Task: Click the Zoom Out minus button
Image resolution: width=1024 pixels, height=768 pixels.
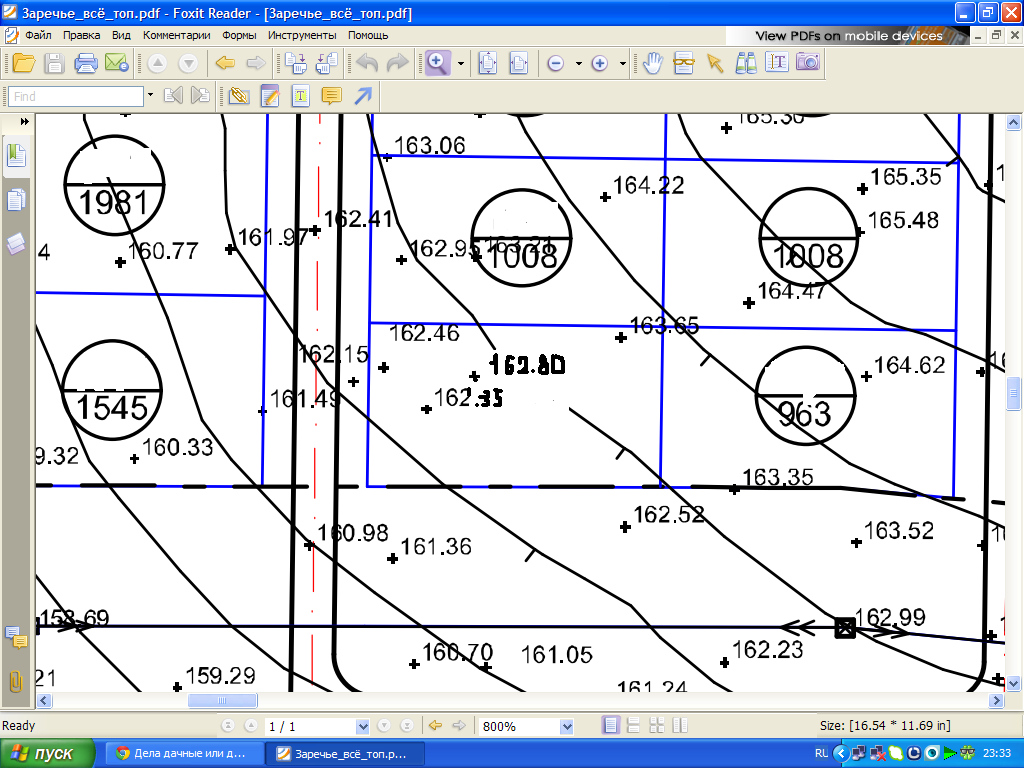Action: pos(555,63)
